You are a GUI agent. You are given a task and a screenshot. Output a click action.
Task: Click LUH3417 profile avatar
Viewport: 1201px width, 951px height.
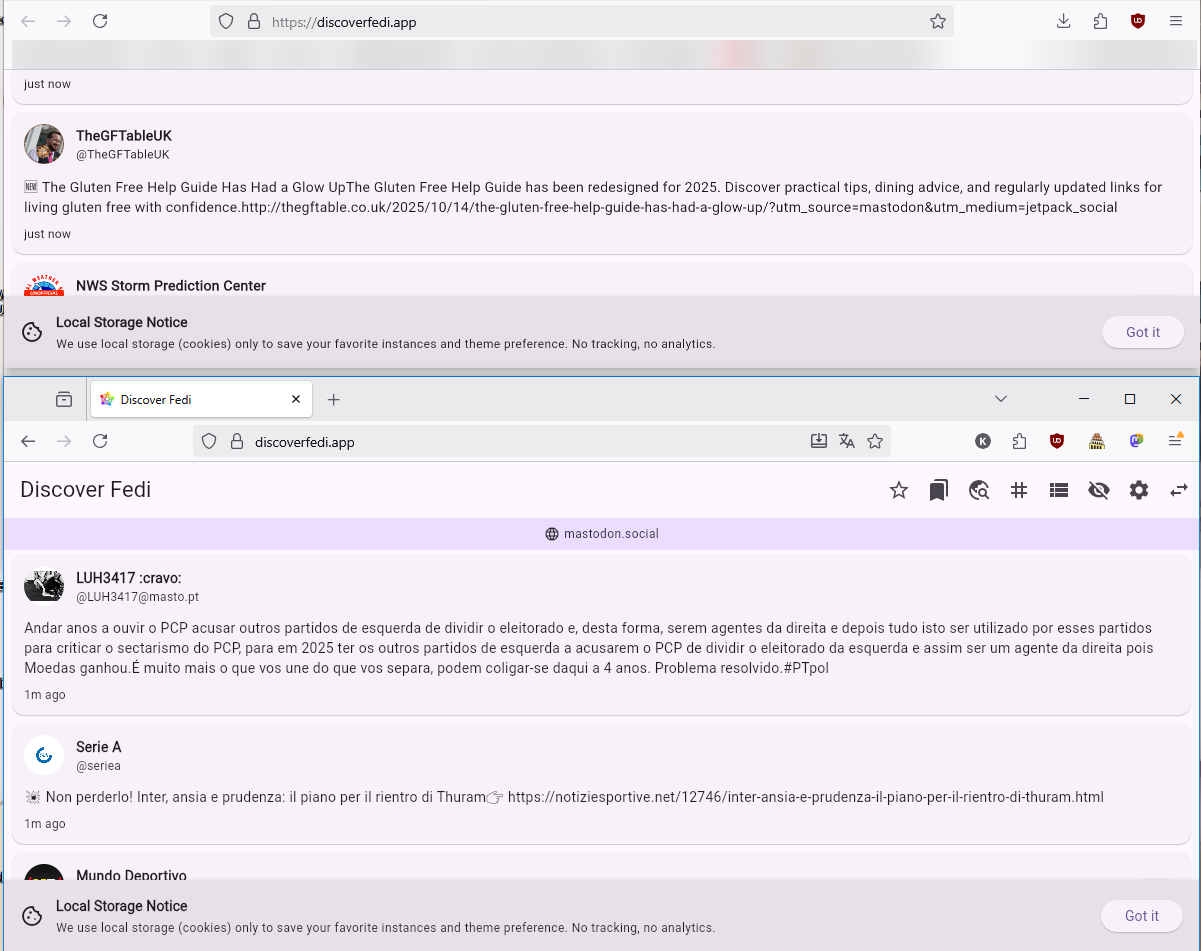coord(44,586)
